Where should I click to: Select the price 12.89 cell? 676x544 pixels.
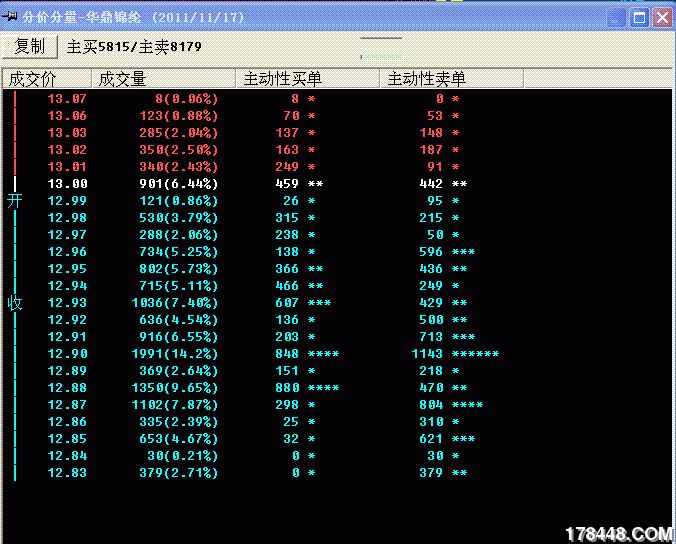pos(67,371)
